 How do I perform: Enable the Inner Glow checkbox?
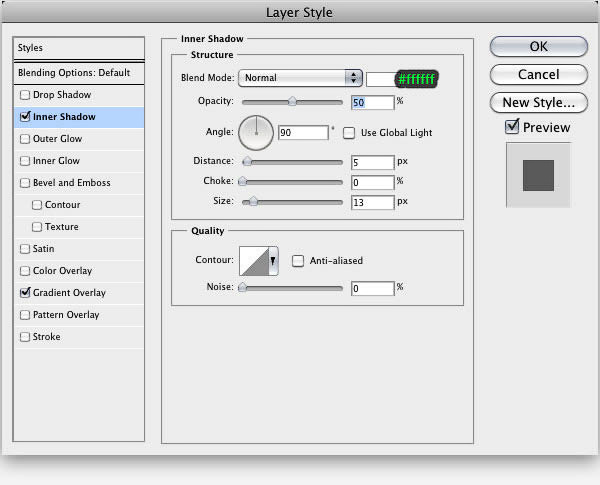tap(25, 161)
